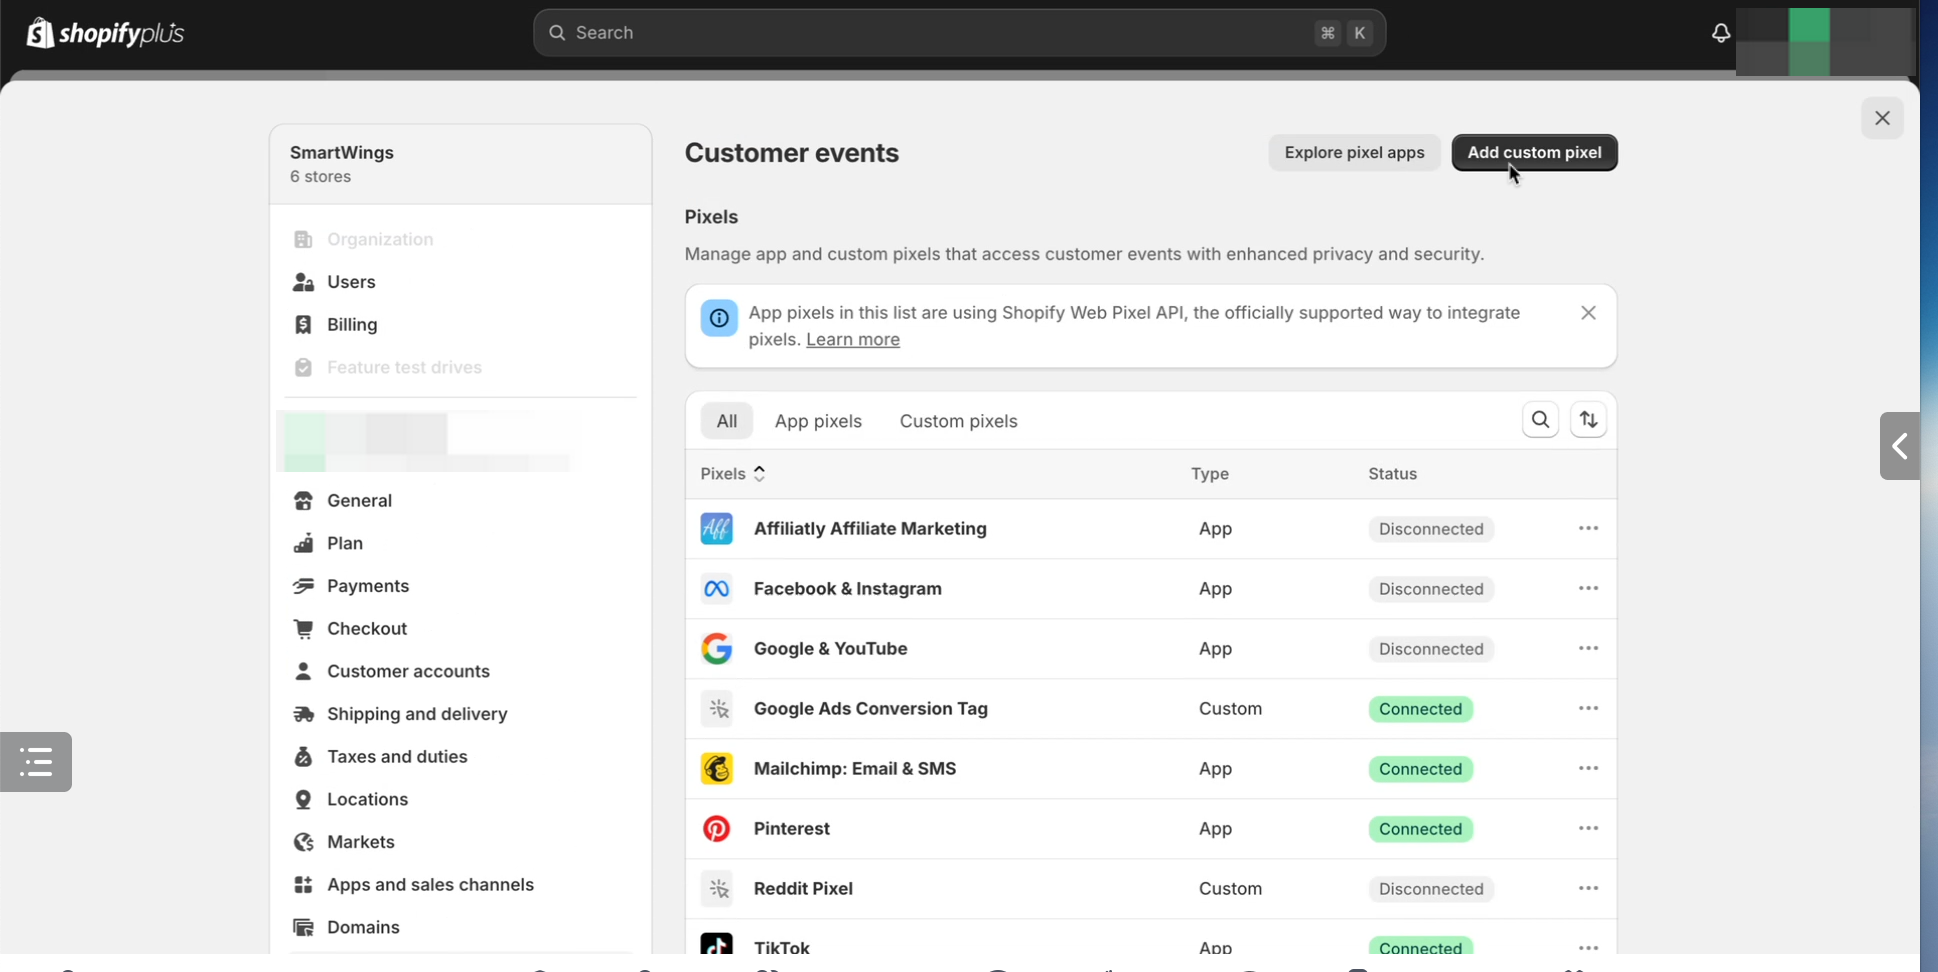
Task: Click the TikTok app icon
Action: [716, 943]
